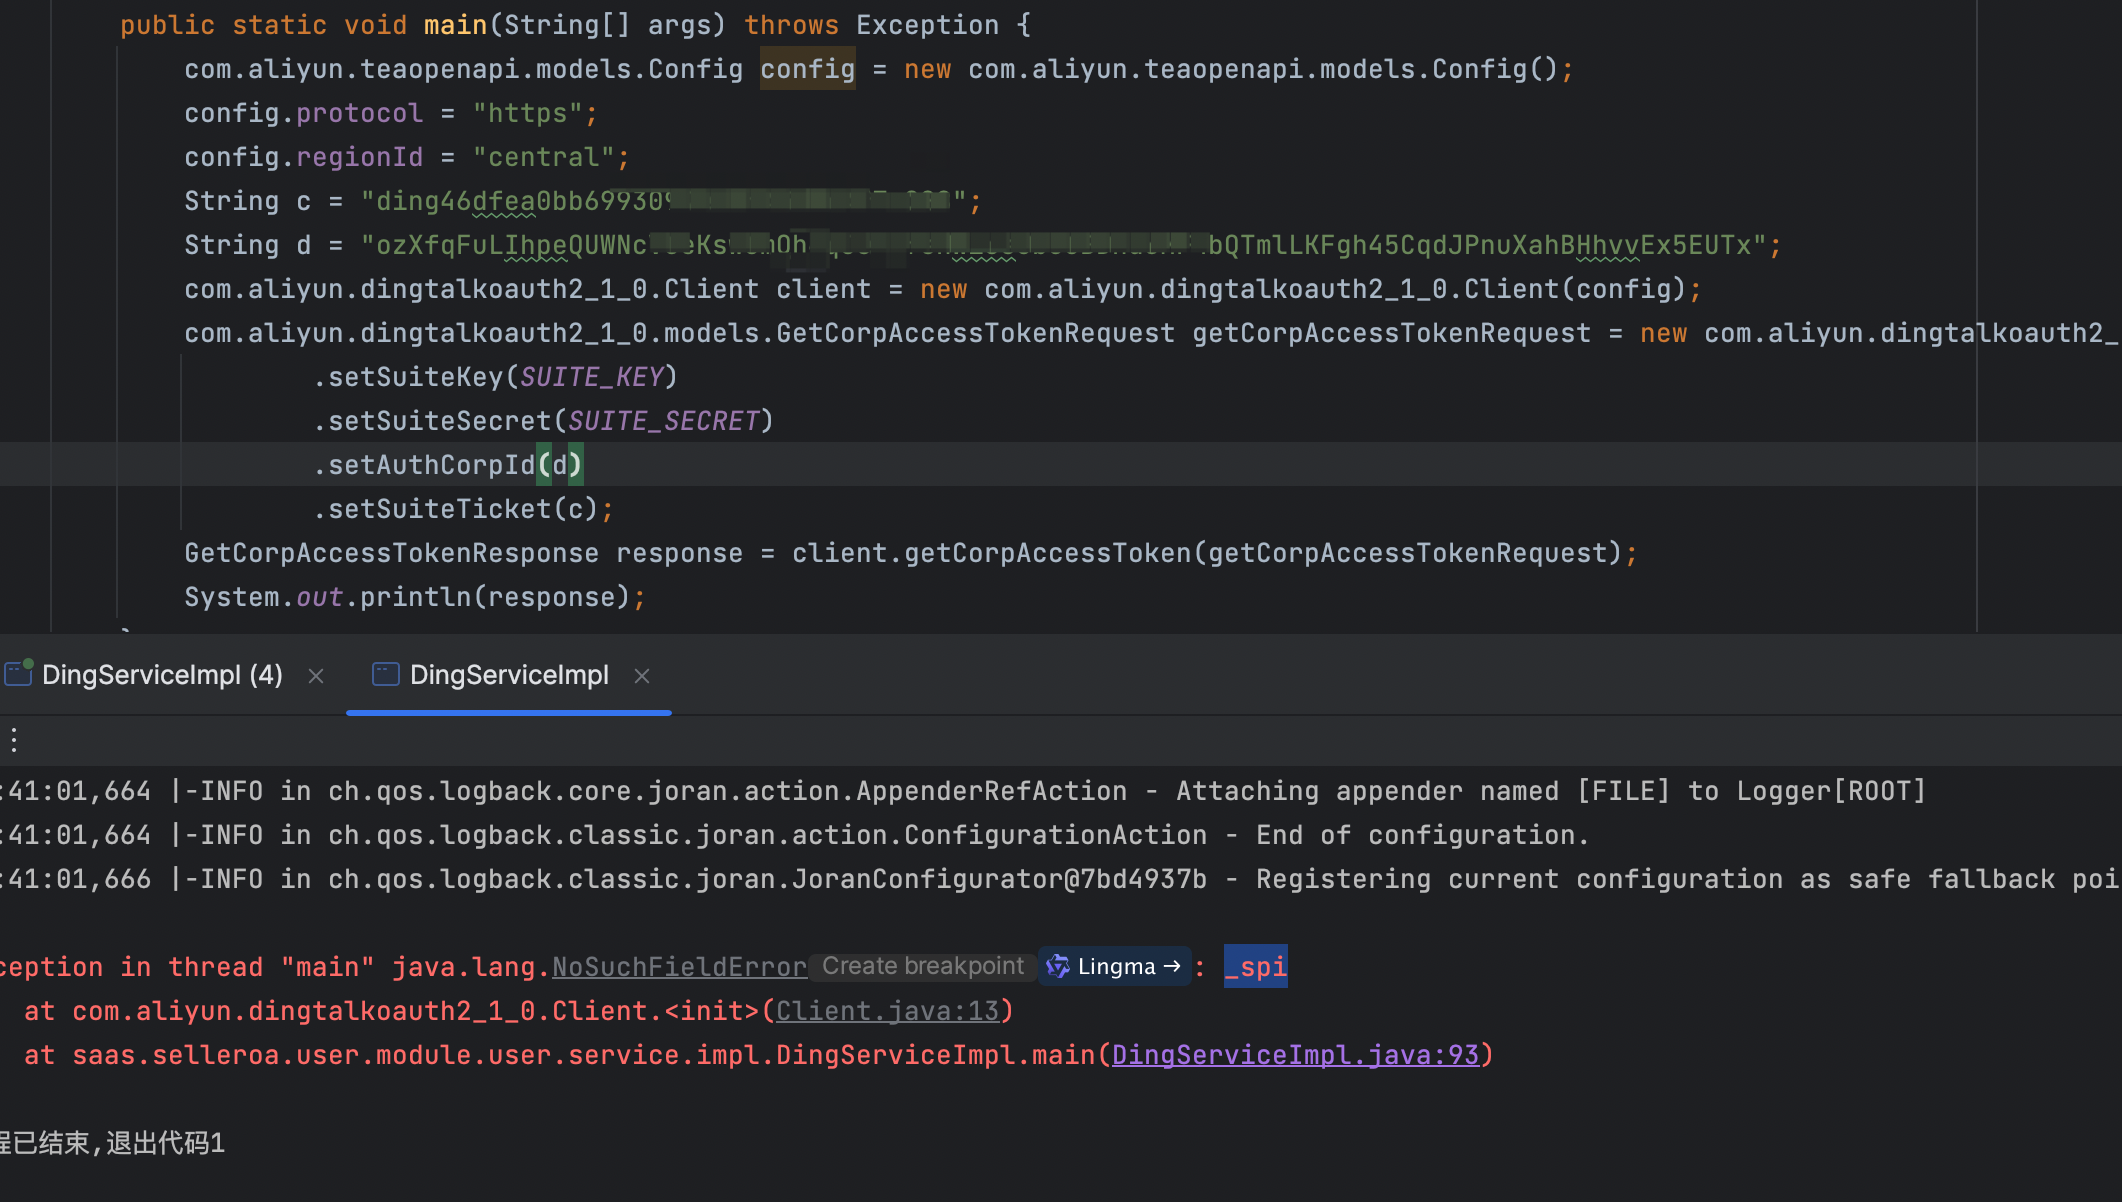Open Lingma assistant for the exception

(x=1114, y=967)
